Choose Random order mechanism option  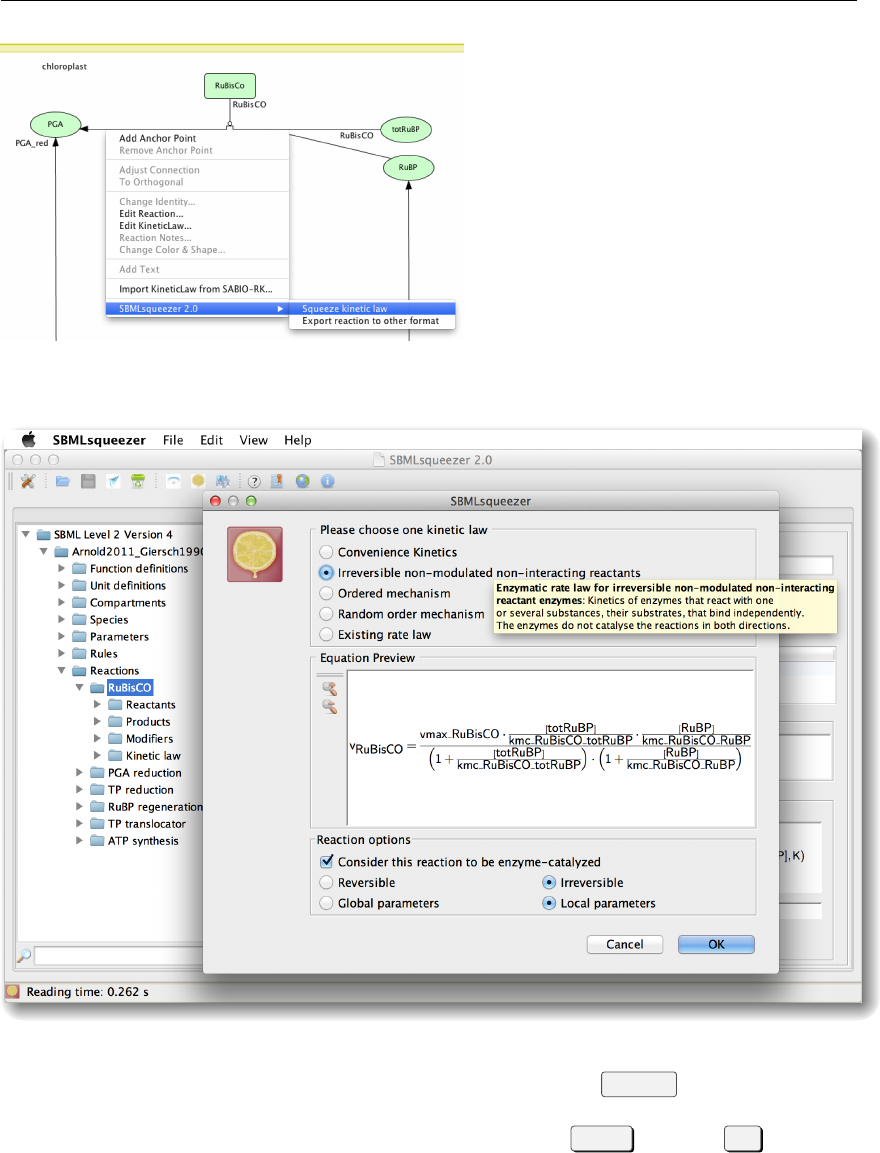coord(326,614)
